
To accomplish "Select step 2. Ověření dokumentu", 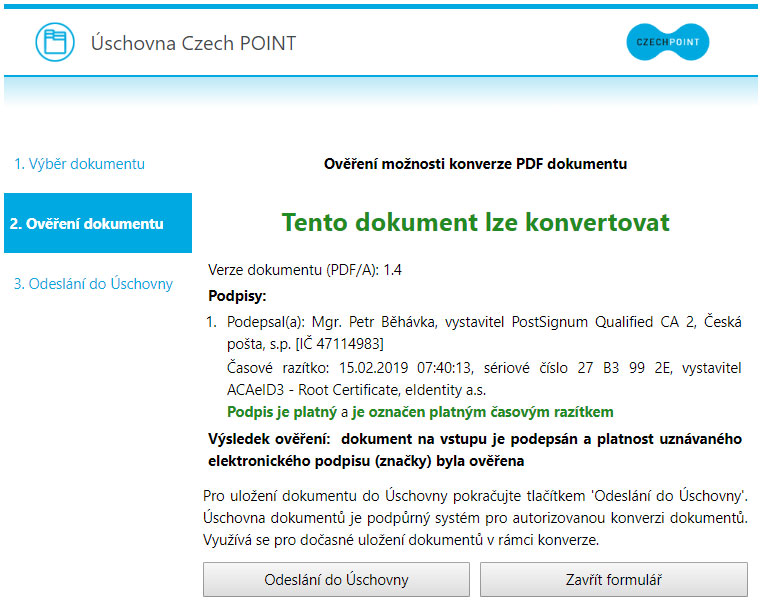I will 98,223.
